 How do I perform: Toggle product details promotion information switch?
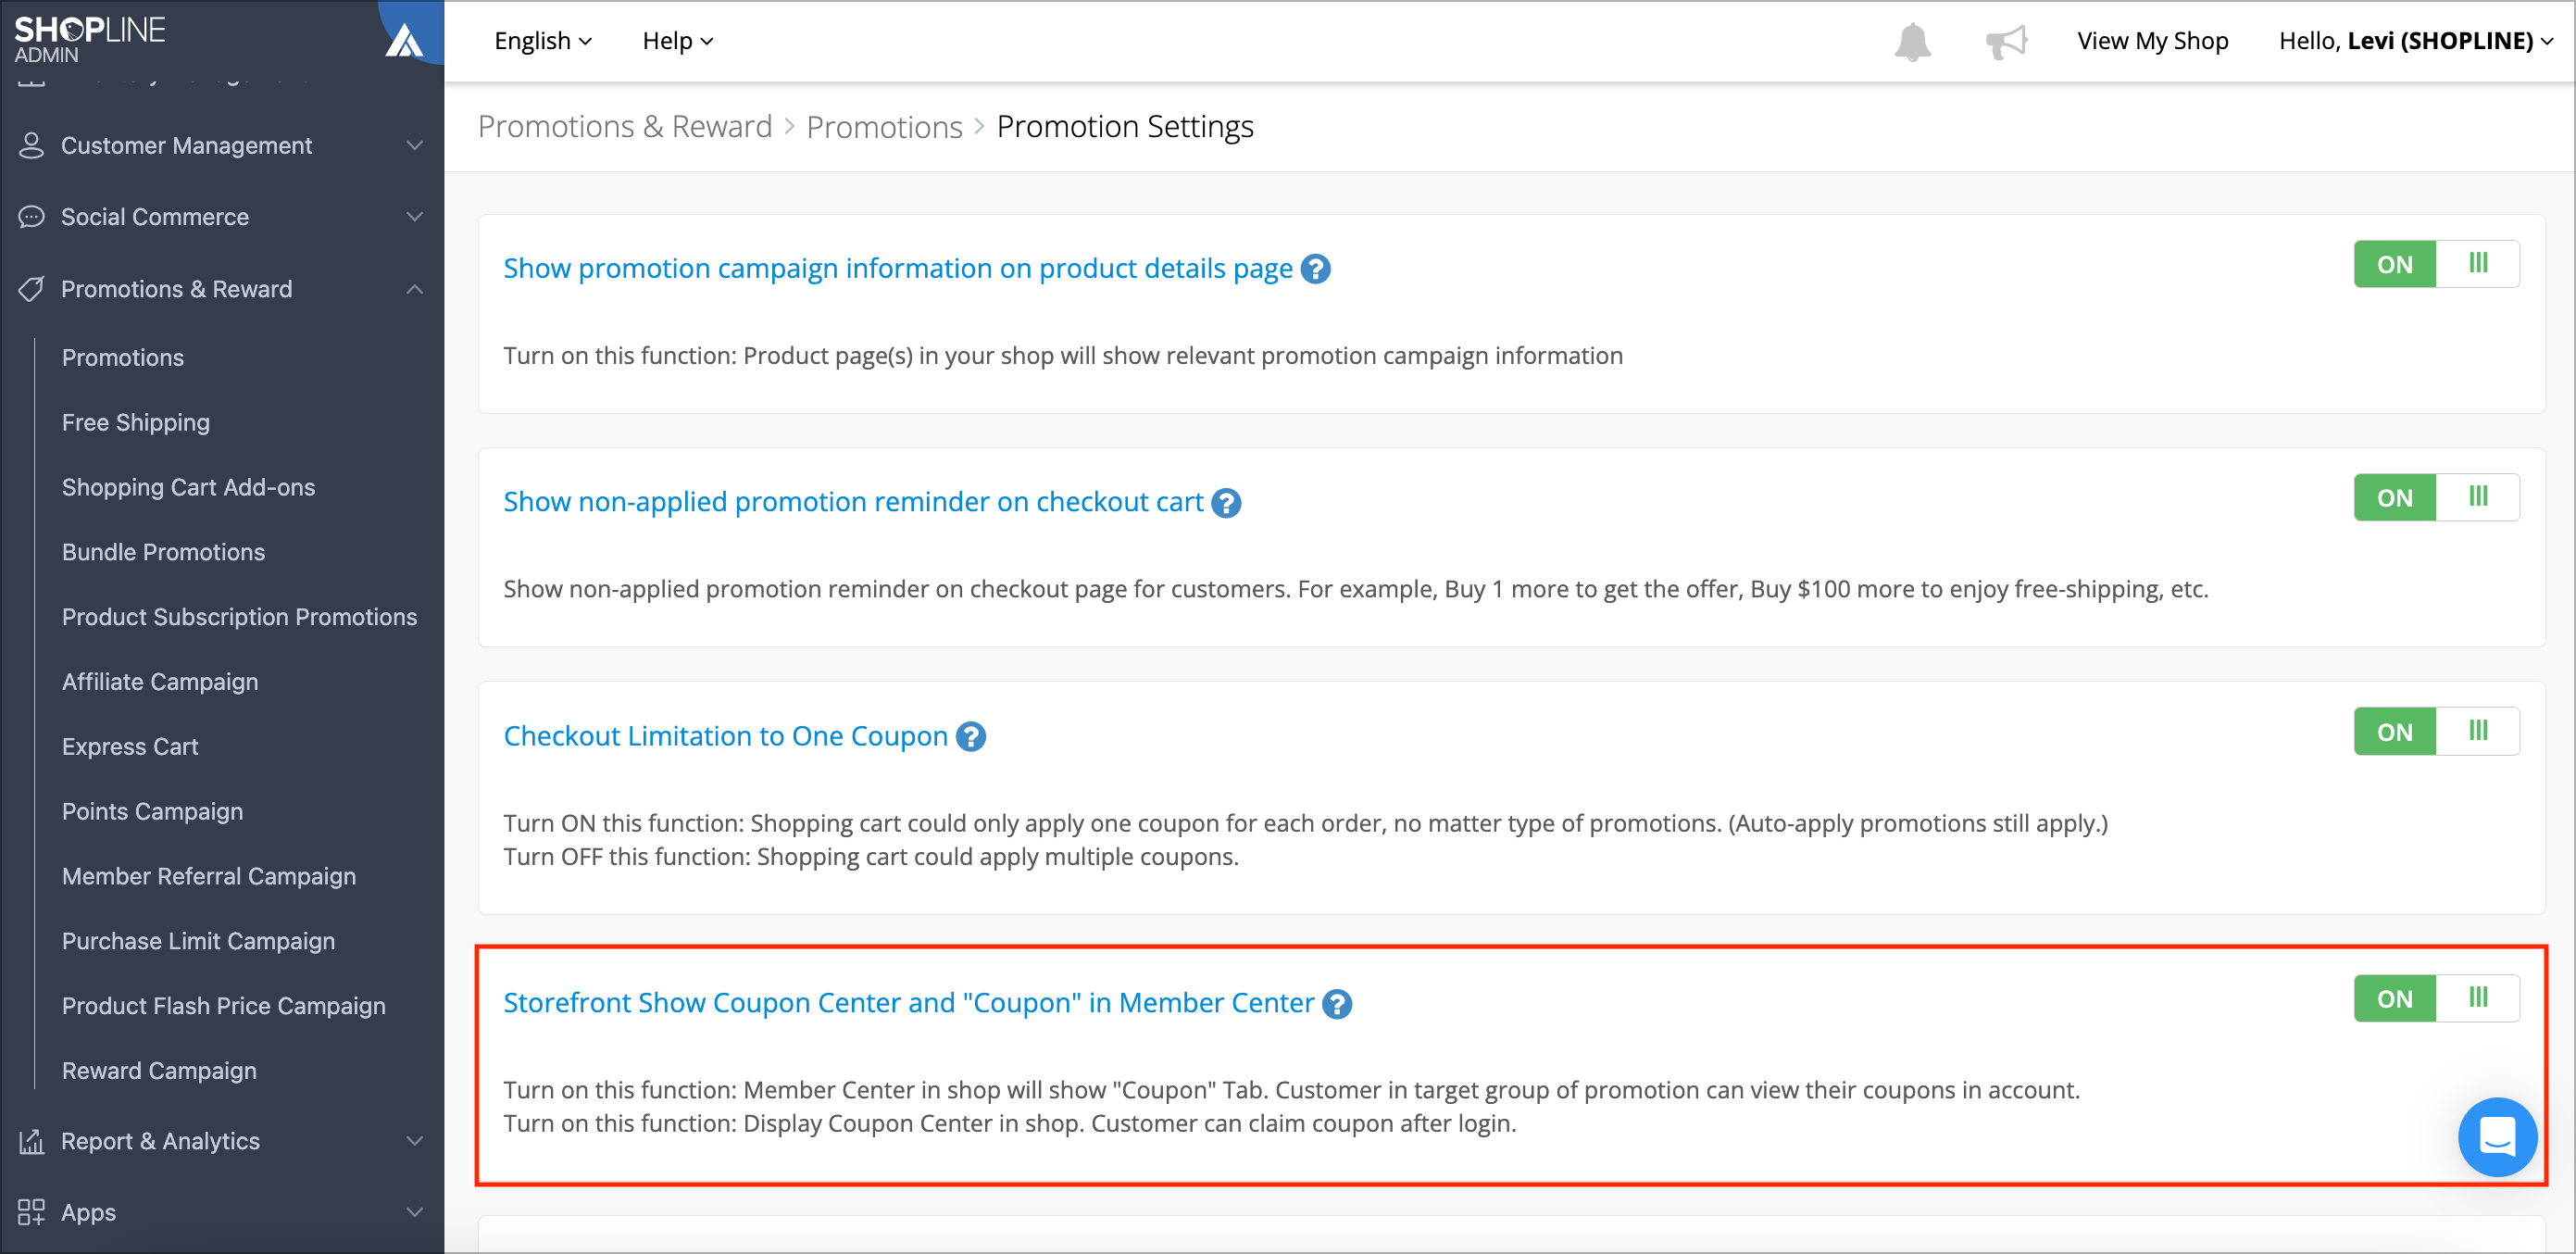pos(2436,264)
